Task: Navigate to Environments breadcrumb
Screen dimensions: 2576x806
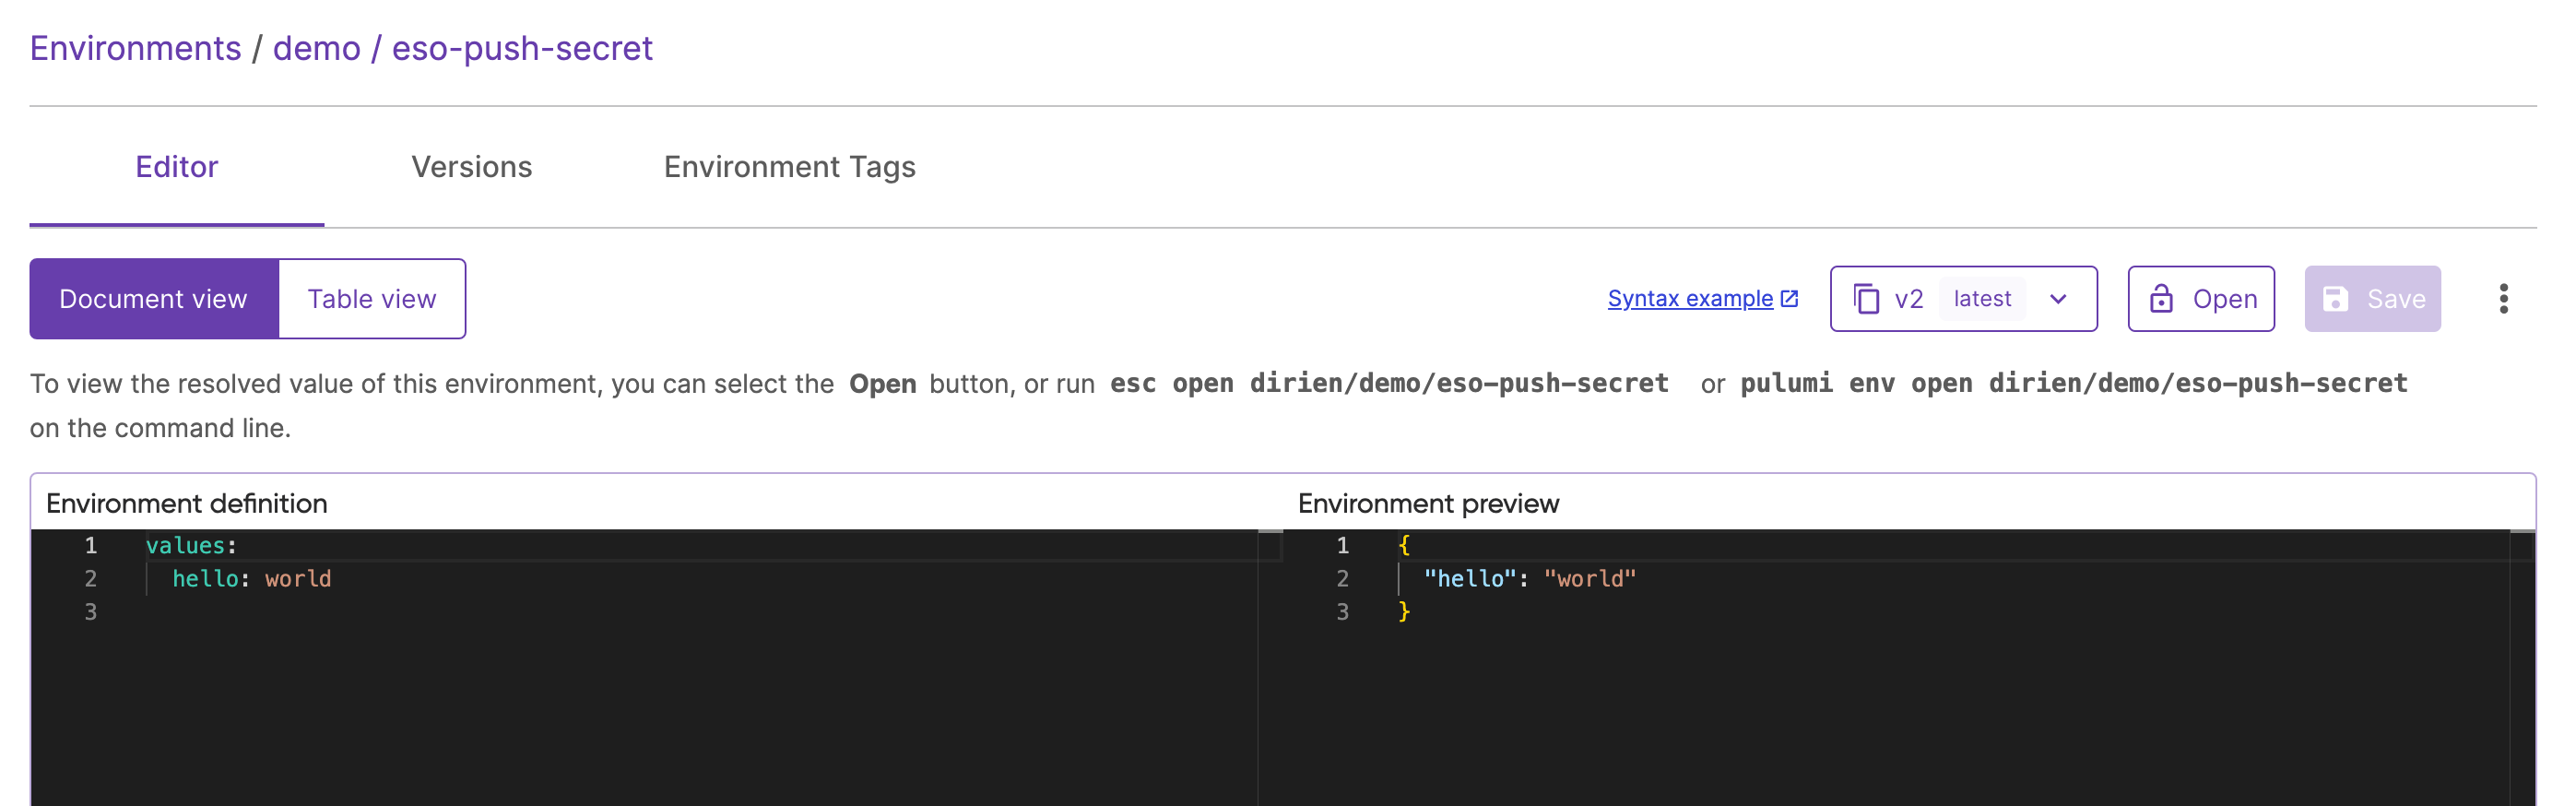Action: click(136, 48)
